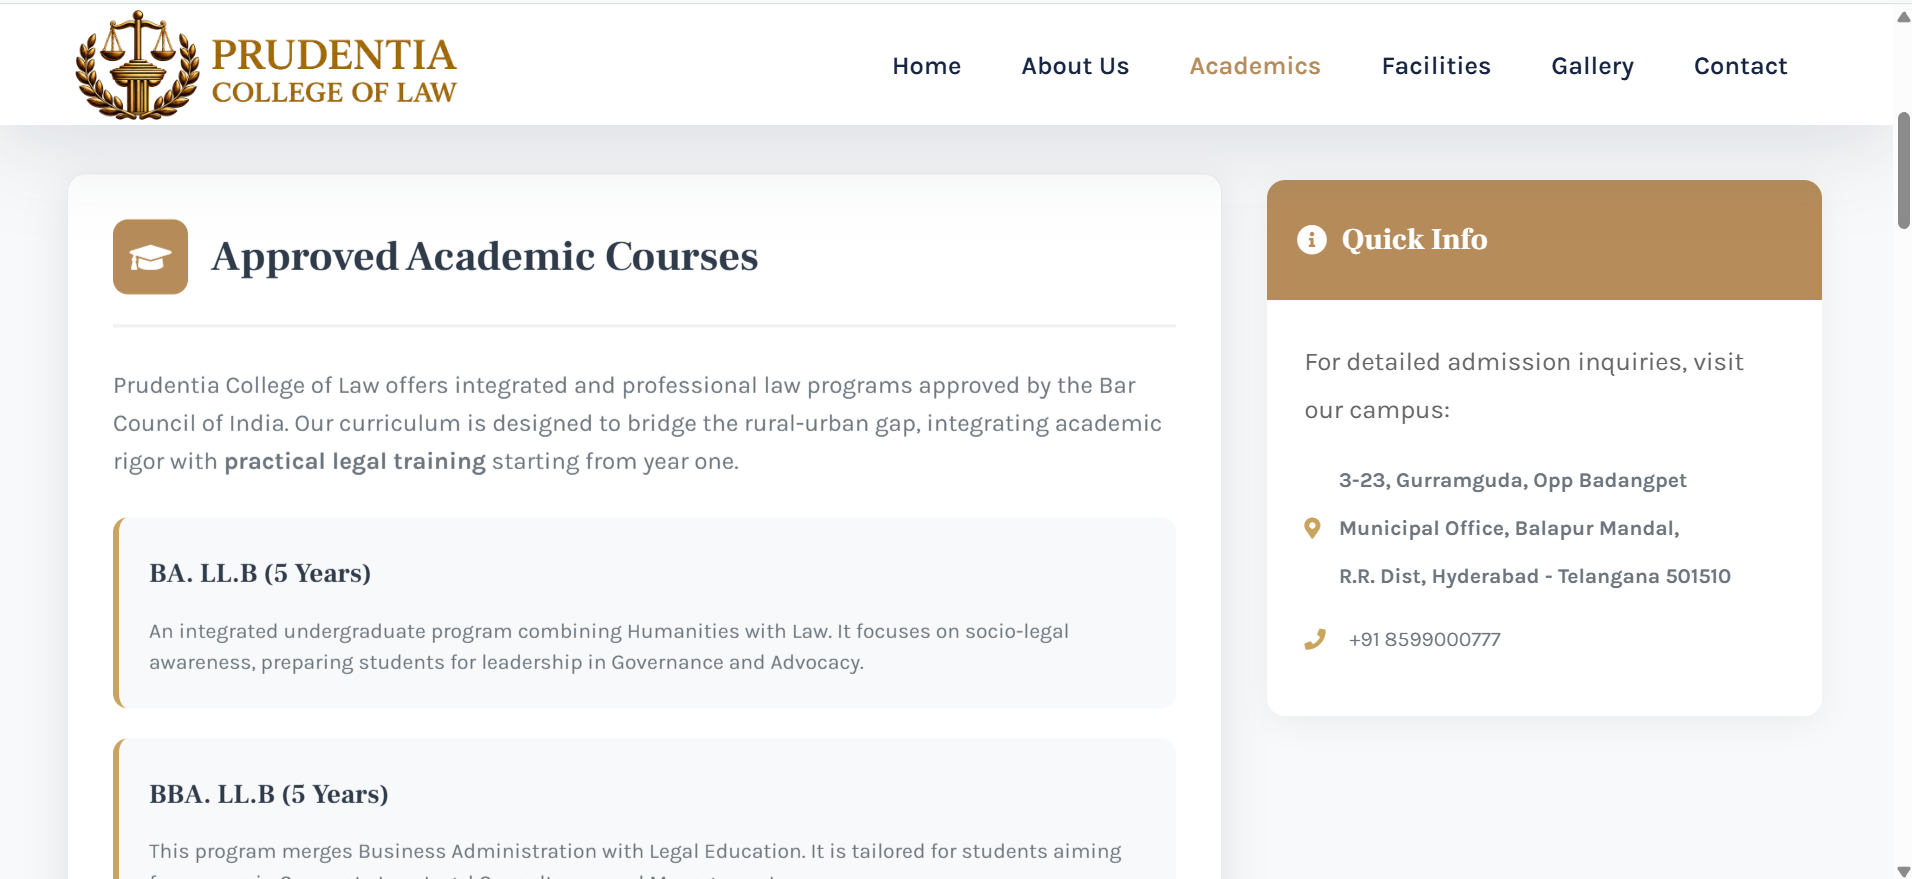The height and width of the screenshot is (879, 1912).
Task: Click the campus address text in Quick Info
Action: coord(1534,528)
